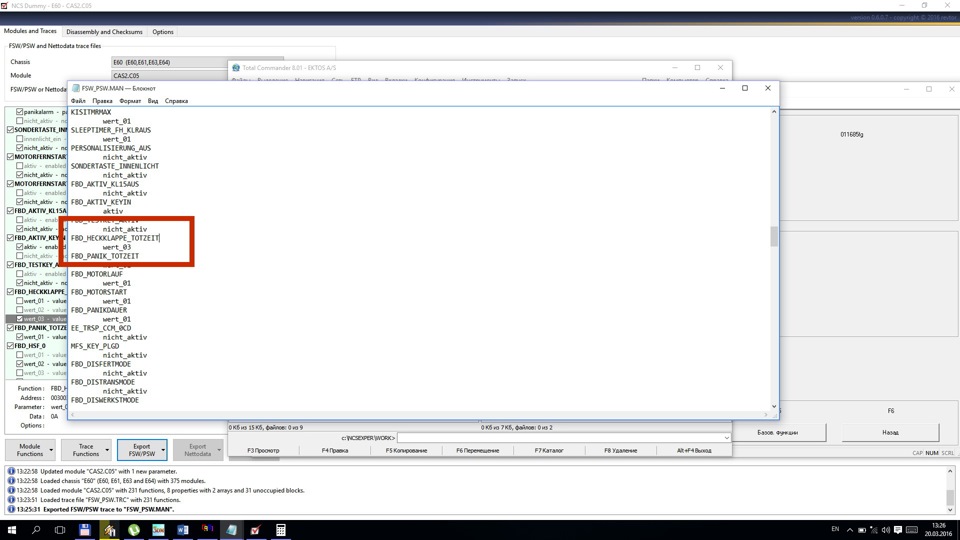Image resolution: width=960 pixels, height=540 pixels.
Task: Open the Notepad taskbar icon
Action: (231, 530)
